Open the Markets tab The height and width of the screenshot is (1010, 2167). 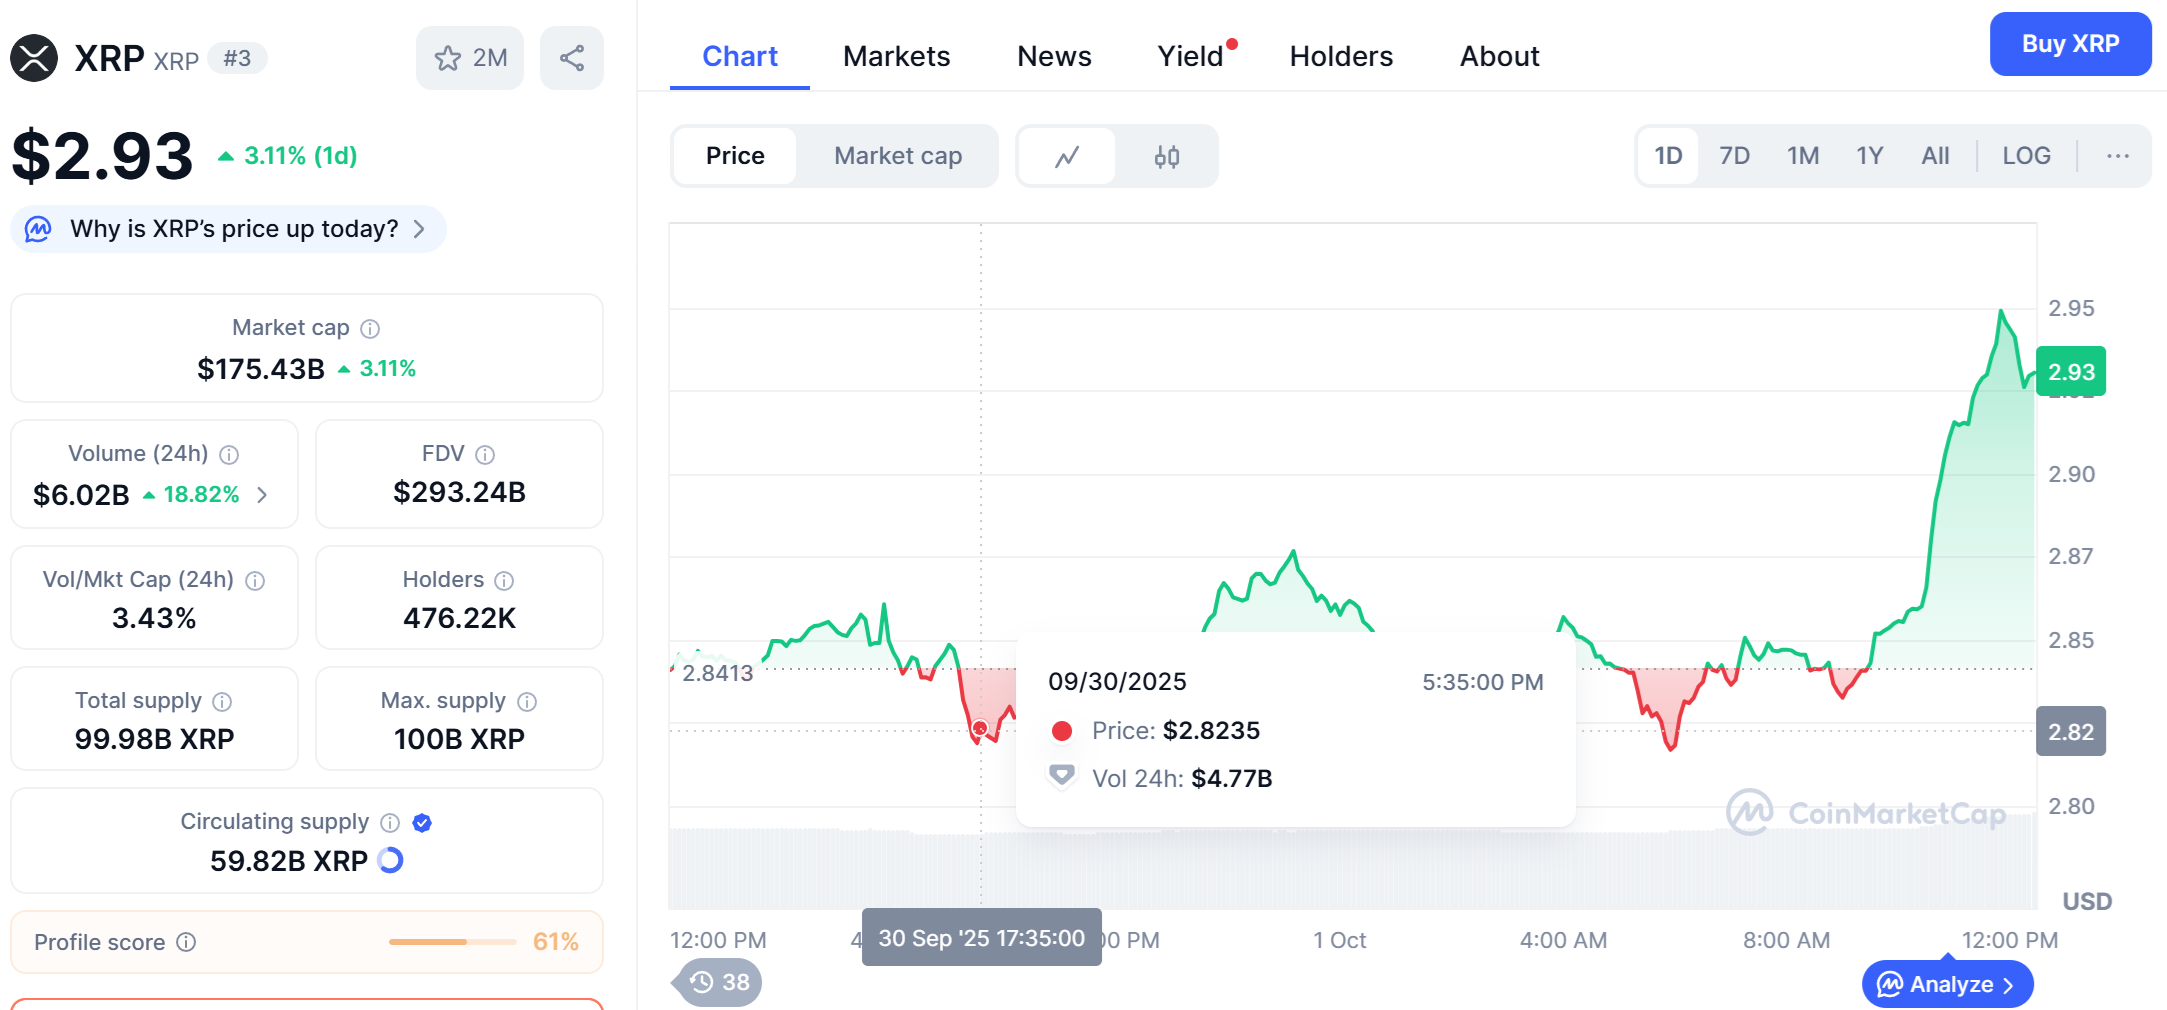coord(896,56)
